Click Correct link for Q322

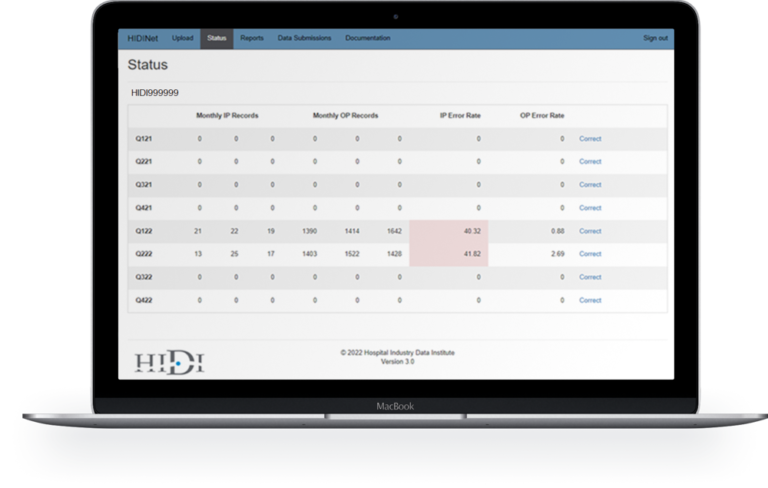pyautogui.click(x=590, y=277)
